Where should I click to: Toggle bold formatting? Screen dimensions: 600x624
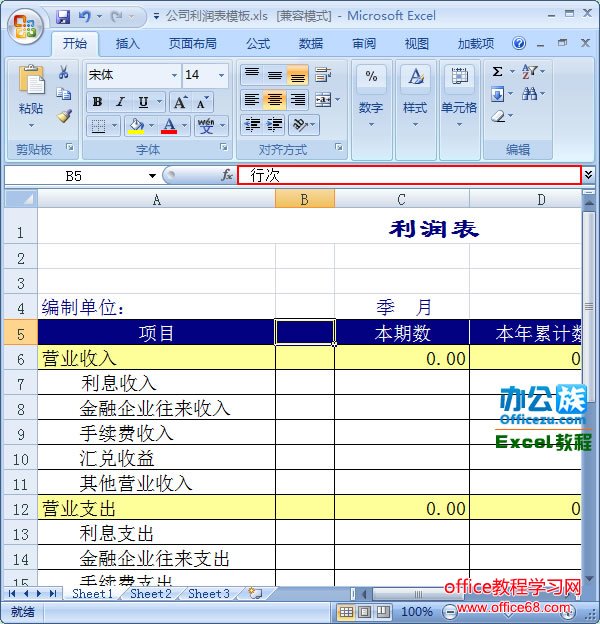click(x=97, y=102)
